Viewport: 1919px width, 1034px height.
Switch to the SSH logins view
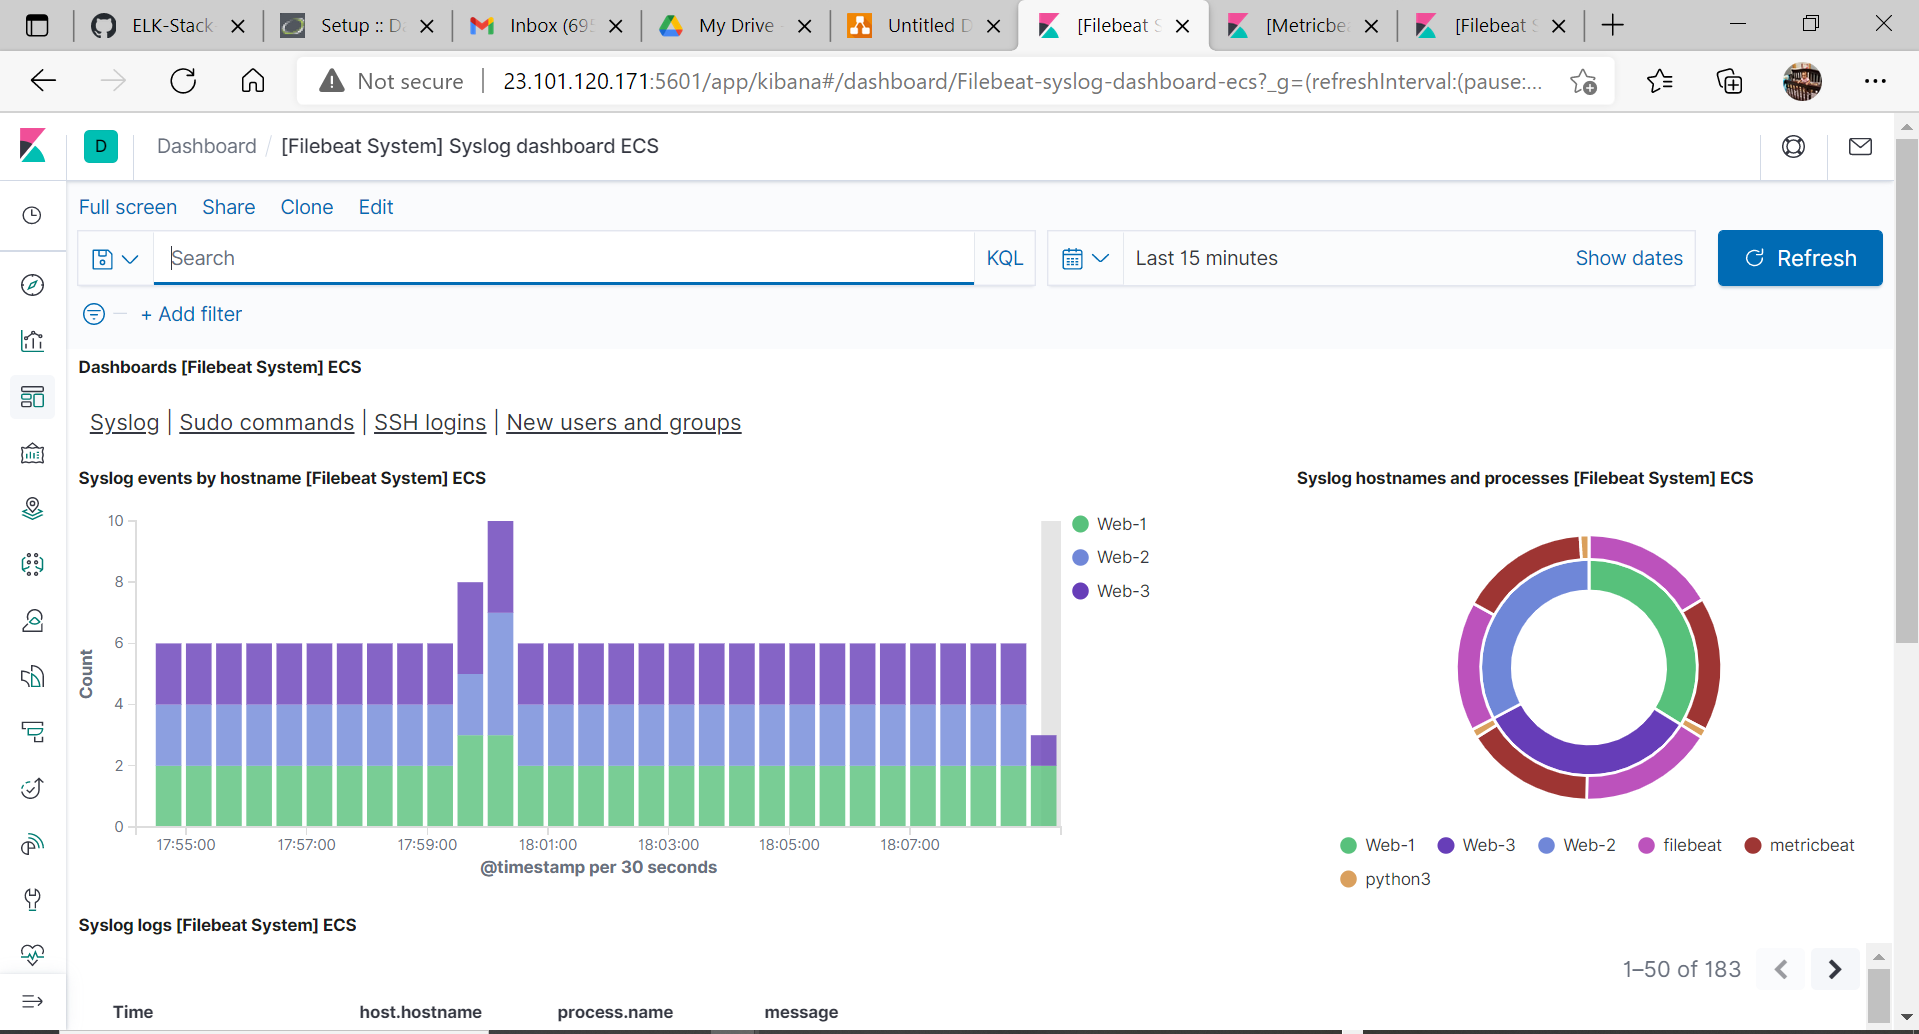click(429, 422)
